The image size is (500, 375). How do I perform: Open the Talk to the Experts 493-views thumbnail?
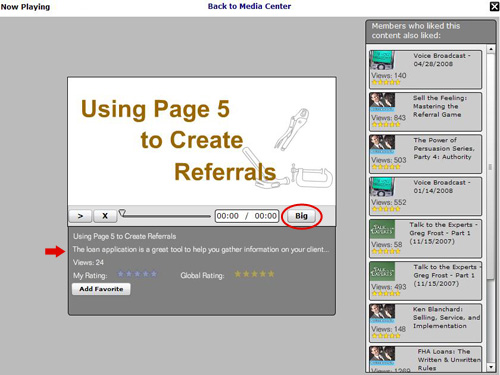[x=382, y=271]
